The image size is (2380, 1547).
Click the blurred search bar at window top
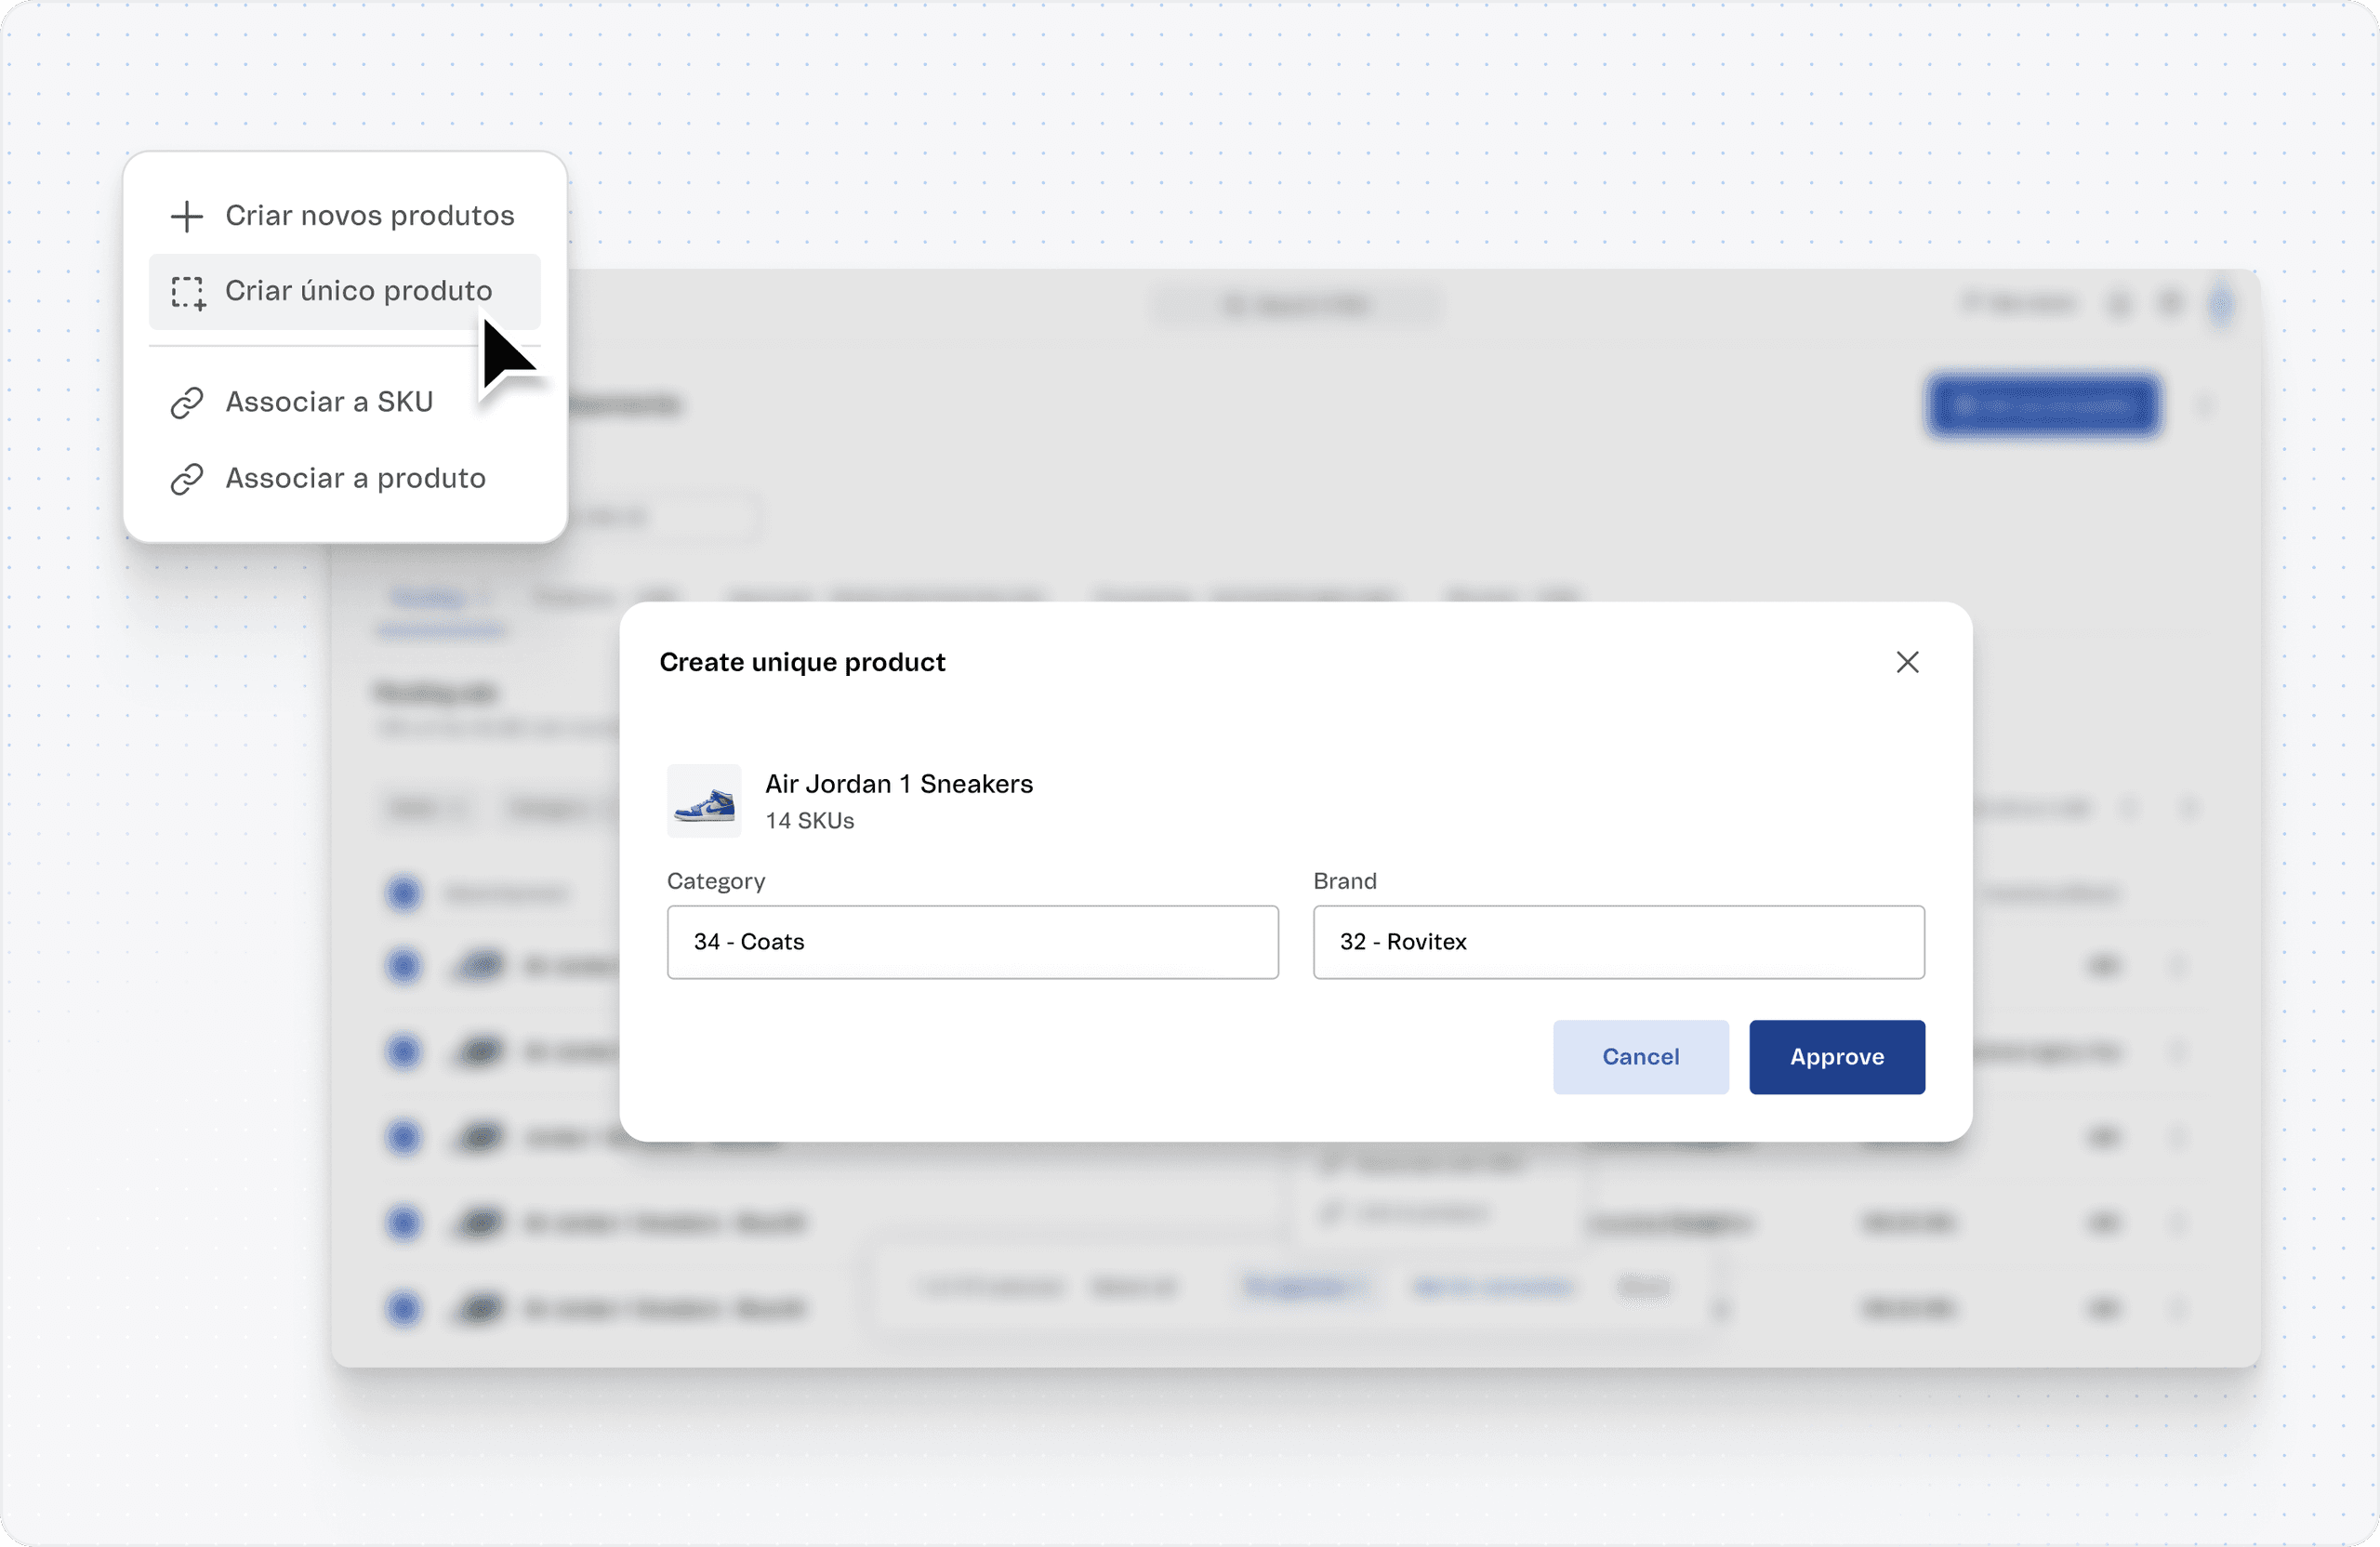[x=1295, y=305]
